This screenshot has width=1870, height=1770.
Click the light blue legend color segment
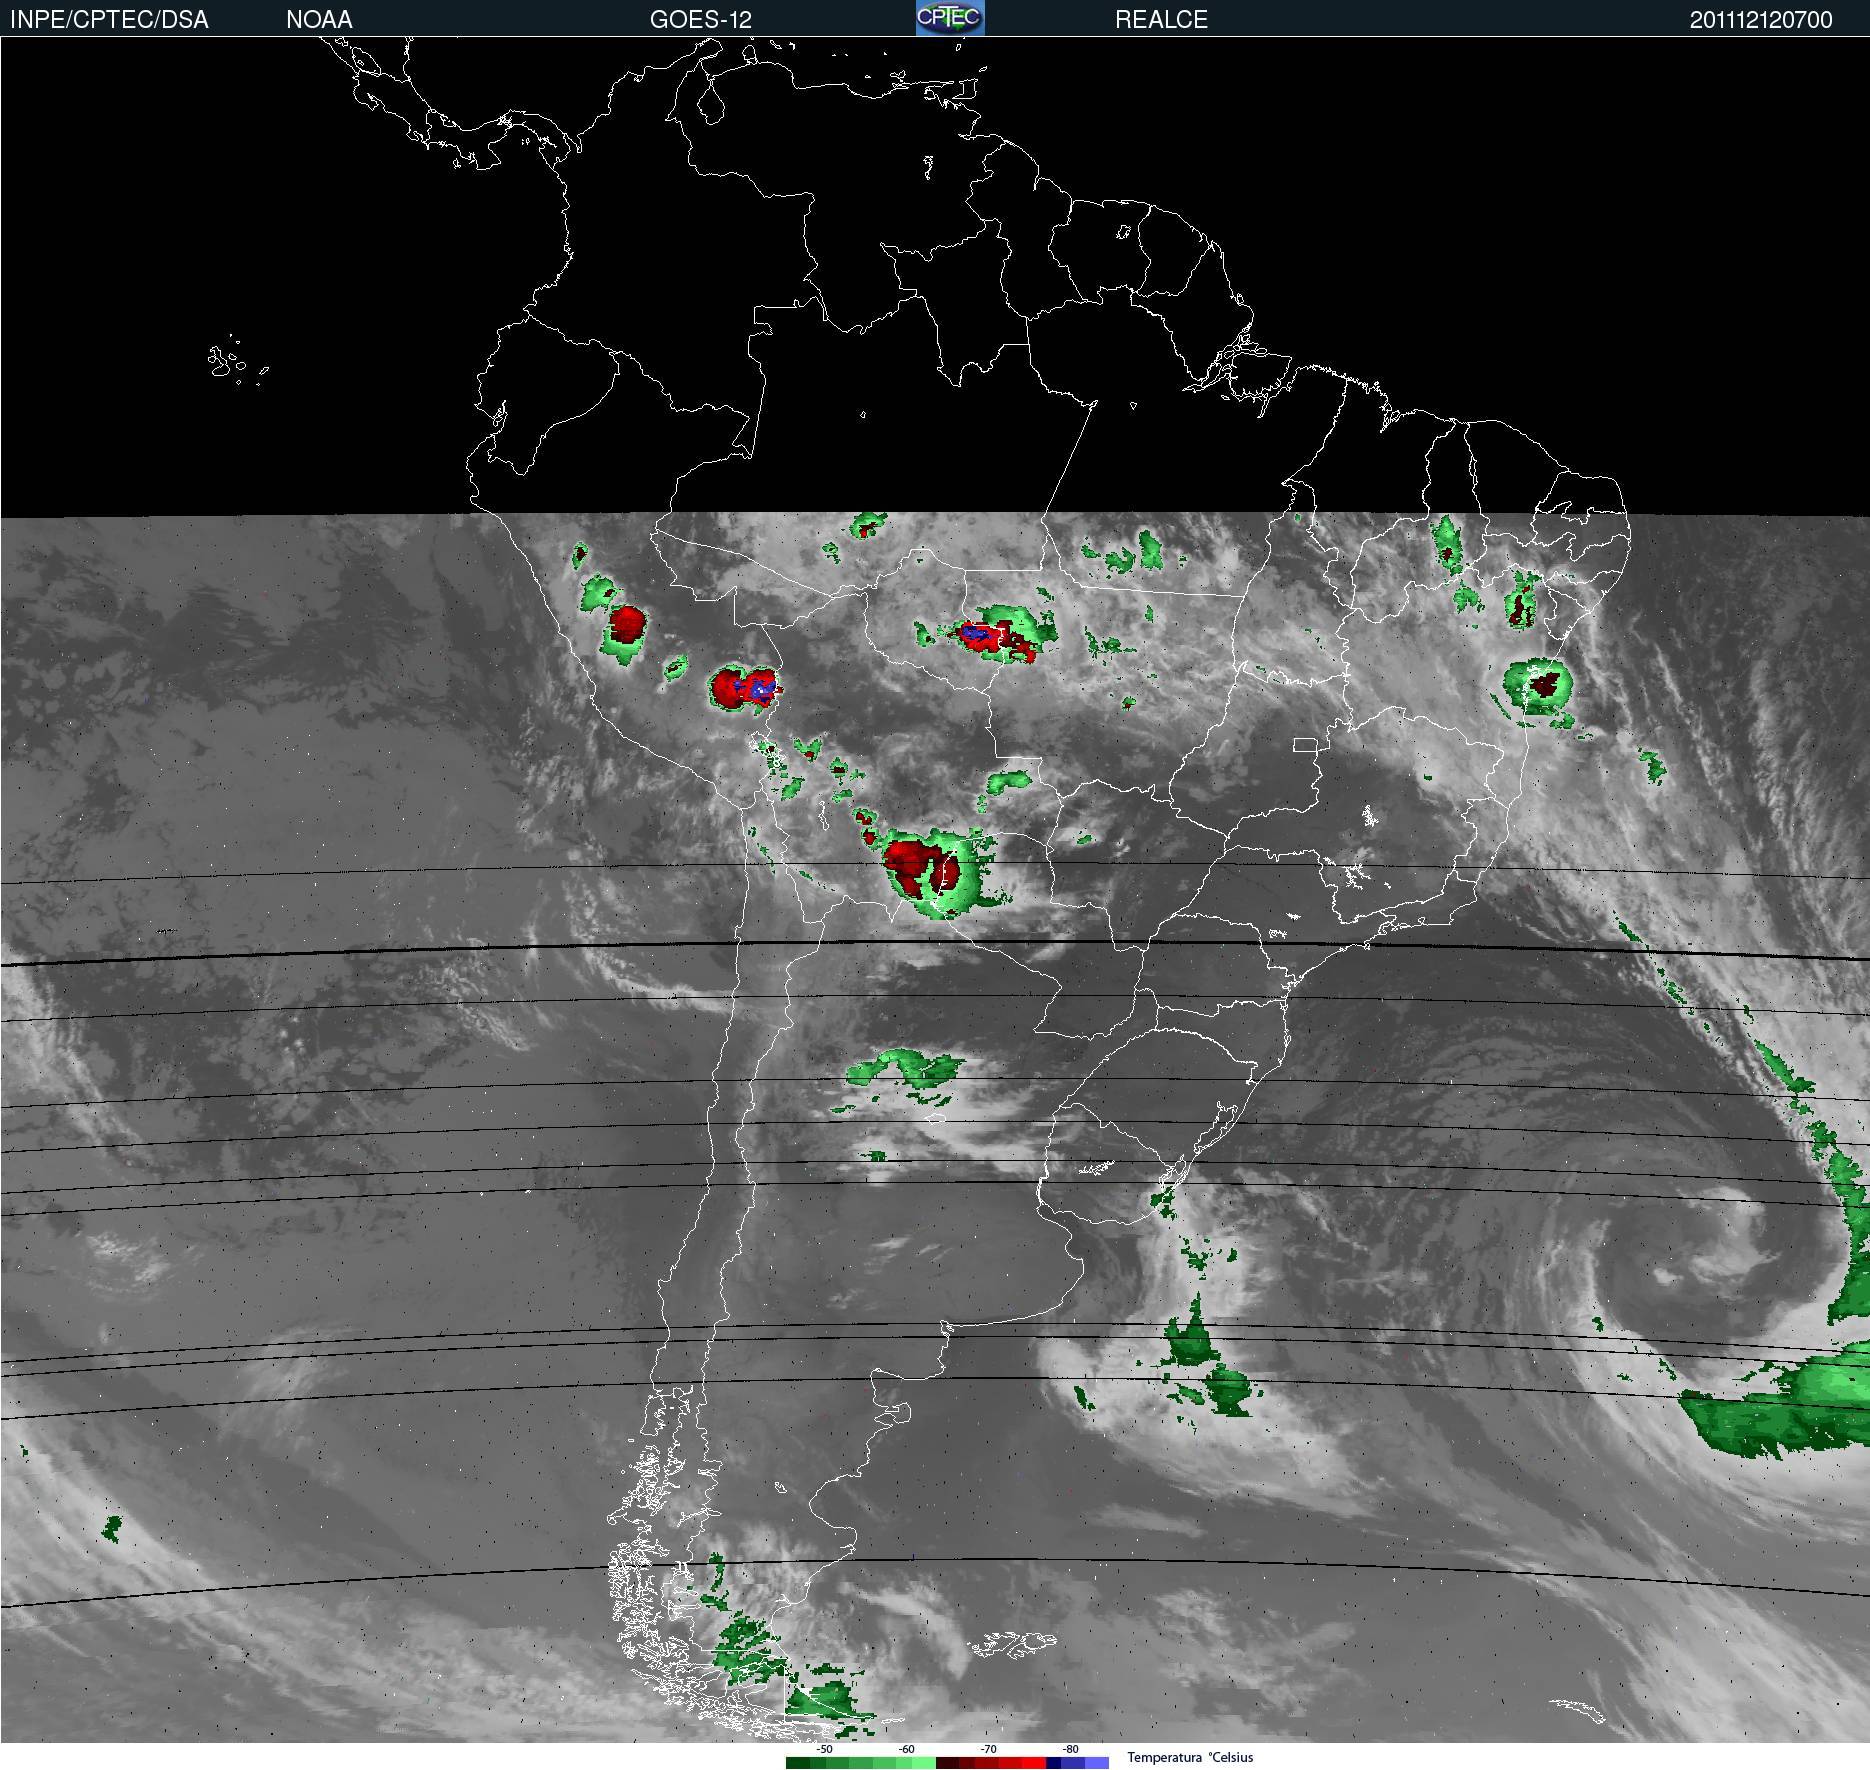tap(1097, 1763)
